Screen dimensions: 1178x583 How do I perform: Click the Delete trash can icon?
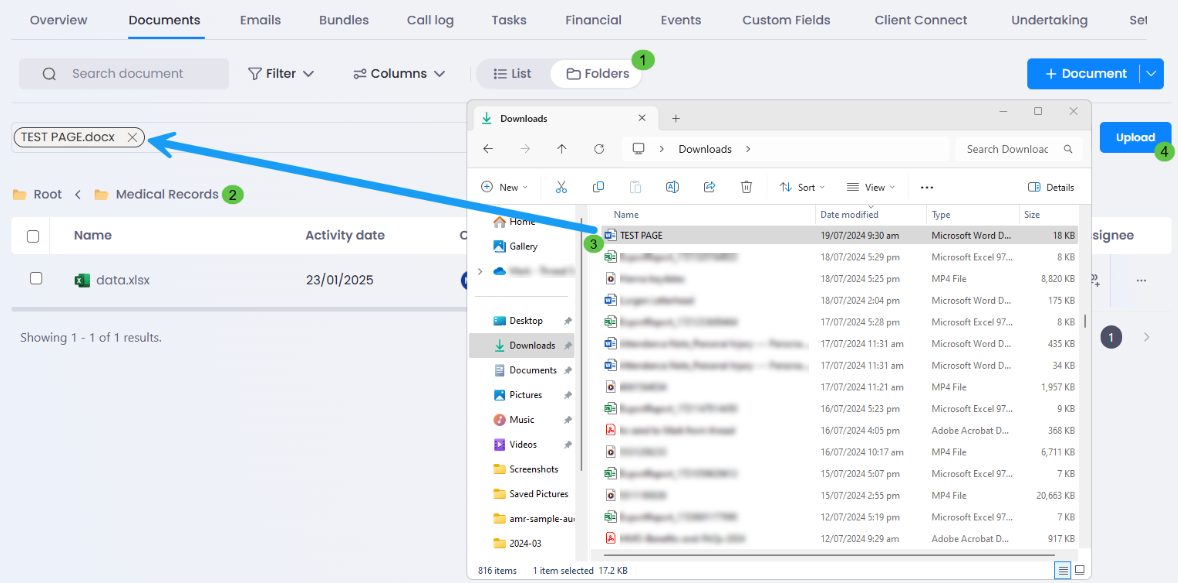tap(746, 187)
